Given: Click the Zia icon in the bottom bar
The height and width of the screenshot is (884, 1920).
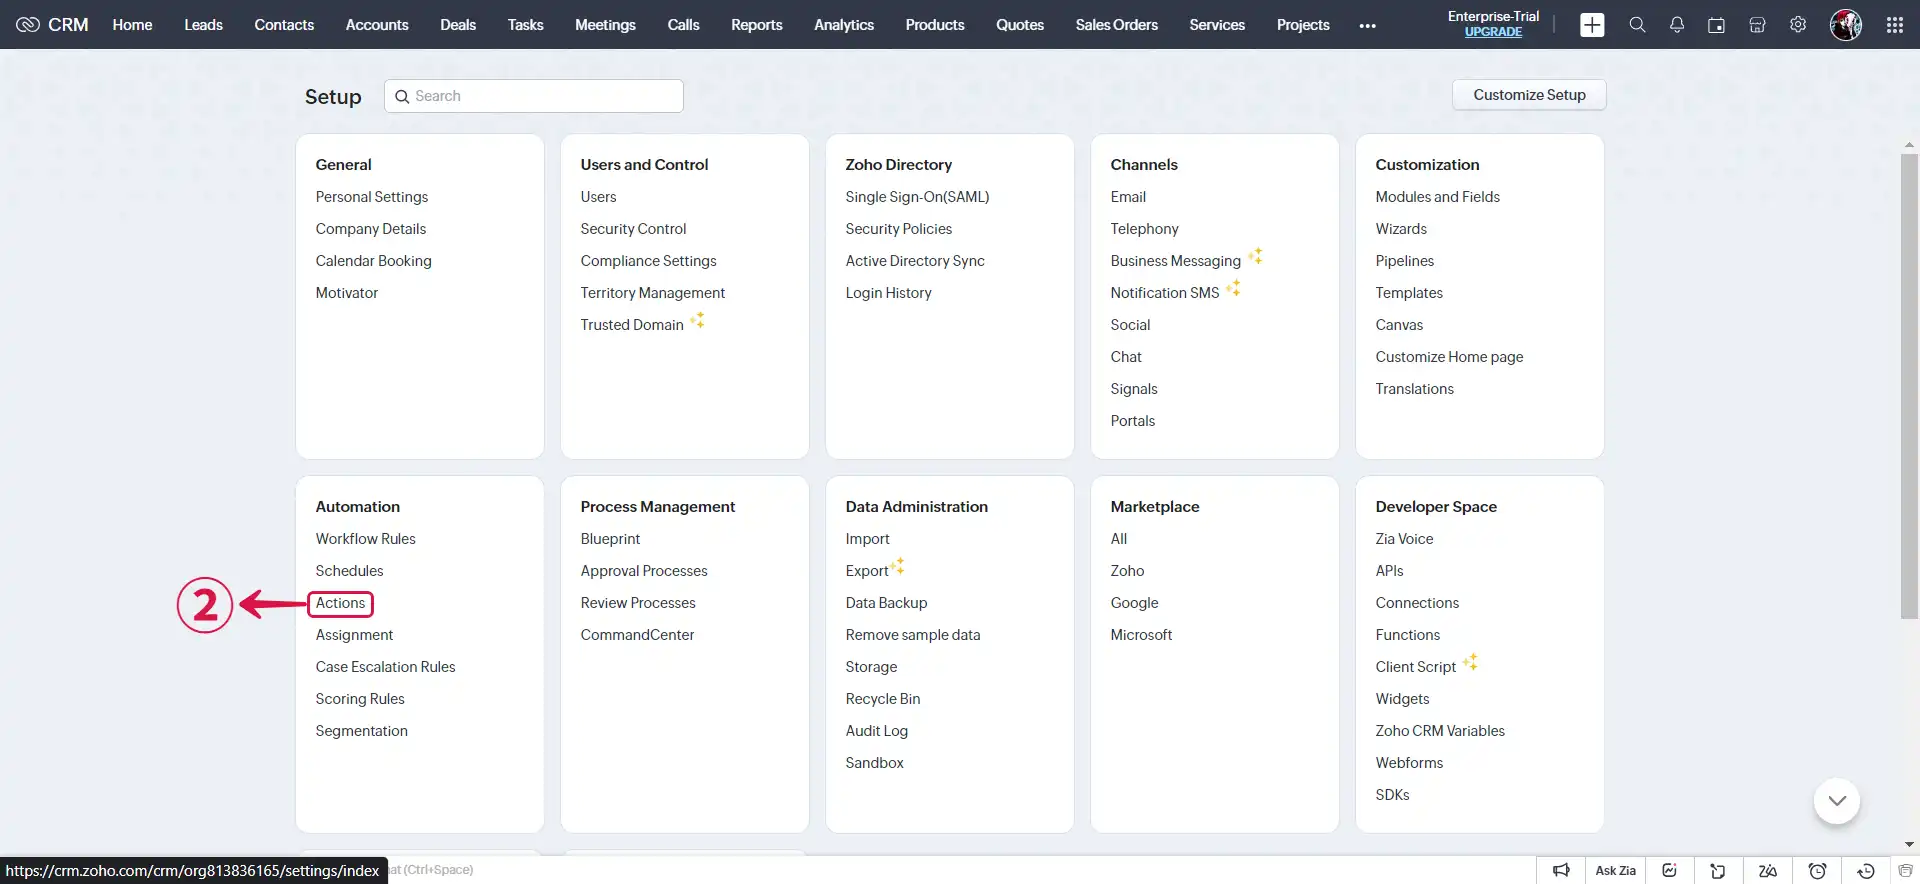Looking at the screenshot, I should (x=1767, y=870).
